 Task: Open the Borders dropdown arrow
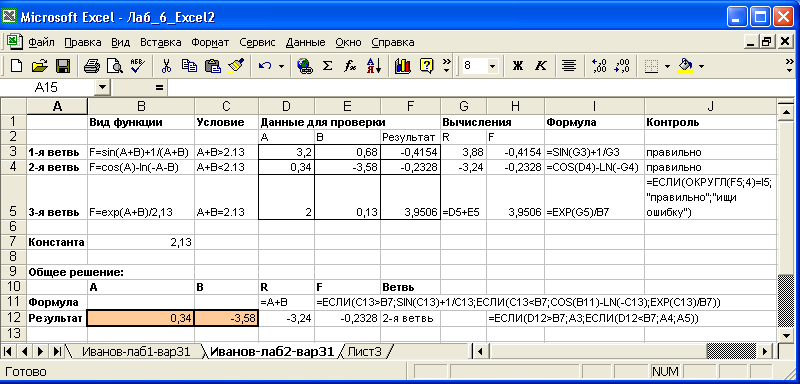click(668, 66)
